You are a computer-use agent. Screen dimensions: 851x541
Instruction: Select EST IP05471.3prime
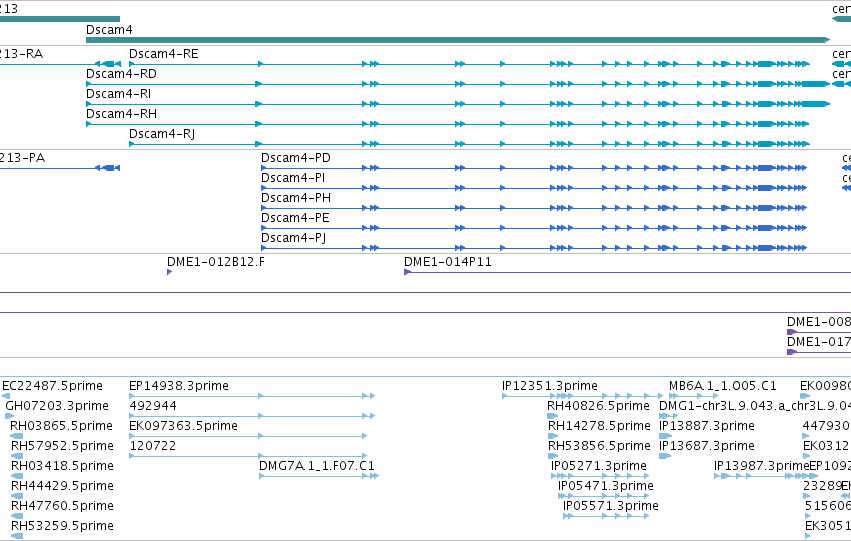(x=606, y=486)
